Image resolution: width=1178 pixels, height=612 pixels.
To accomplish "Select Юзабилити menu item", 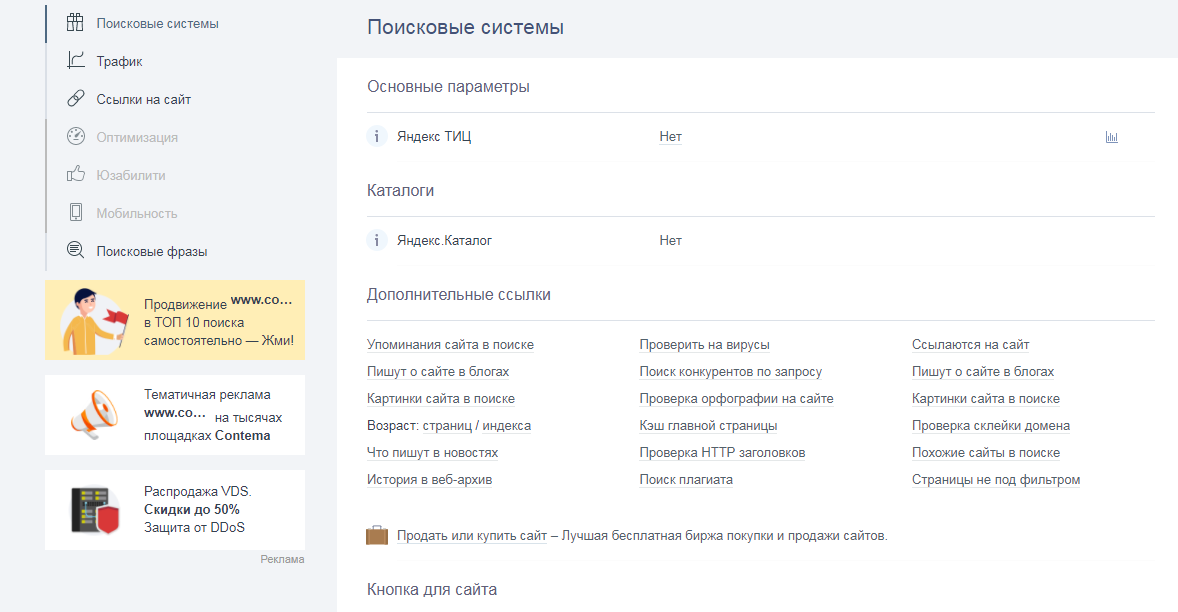I will (131, 175).
